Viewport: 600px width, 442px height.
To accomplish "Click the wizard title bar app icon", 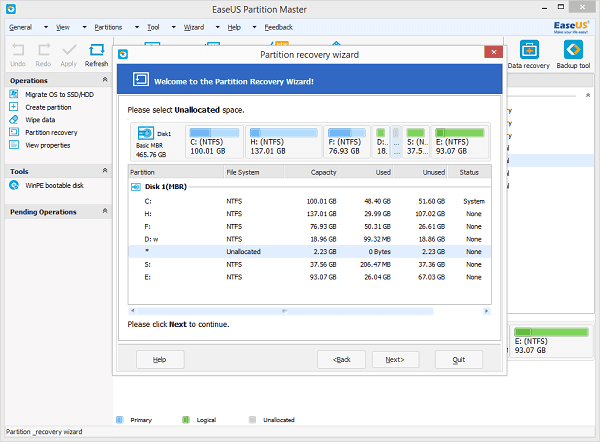I will (x=123, y=54).
